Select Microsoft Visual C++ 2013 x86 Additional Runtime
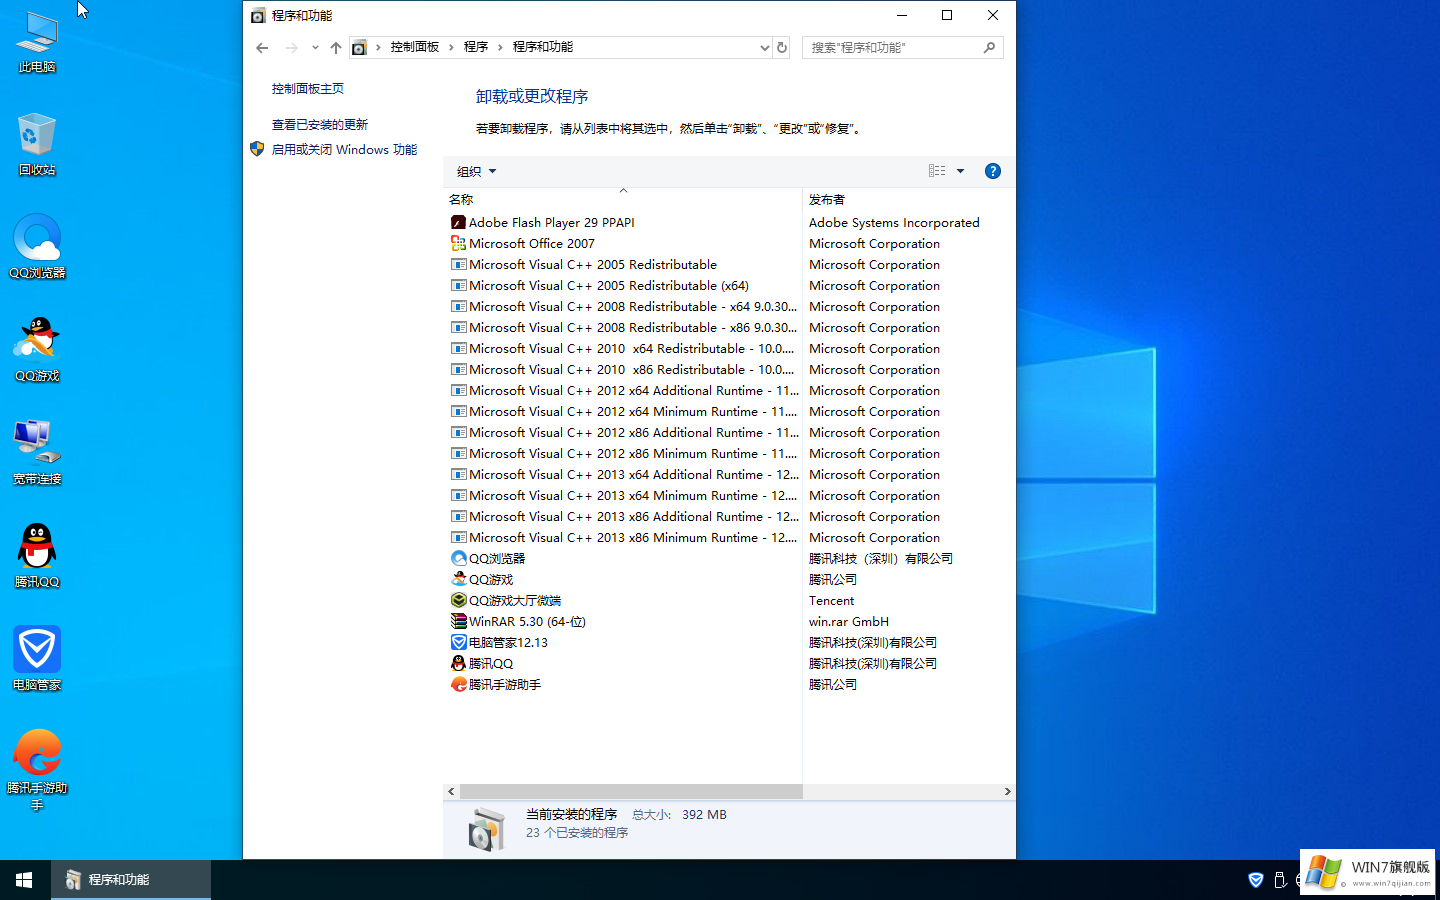 click(633, 516)
